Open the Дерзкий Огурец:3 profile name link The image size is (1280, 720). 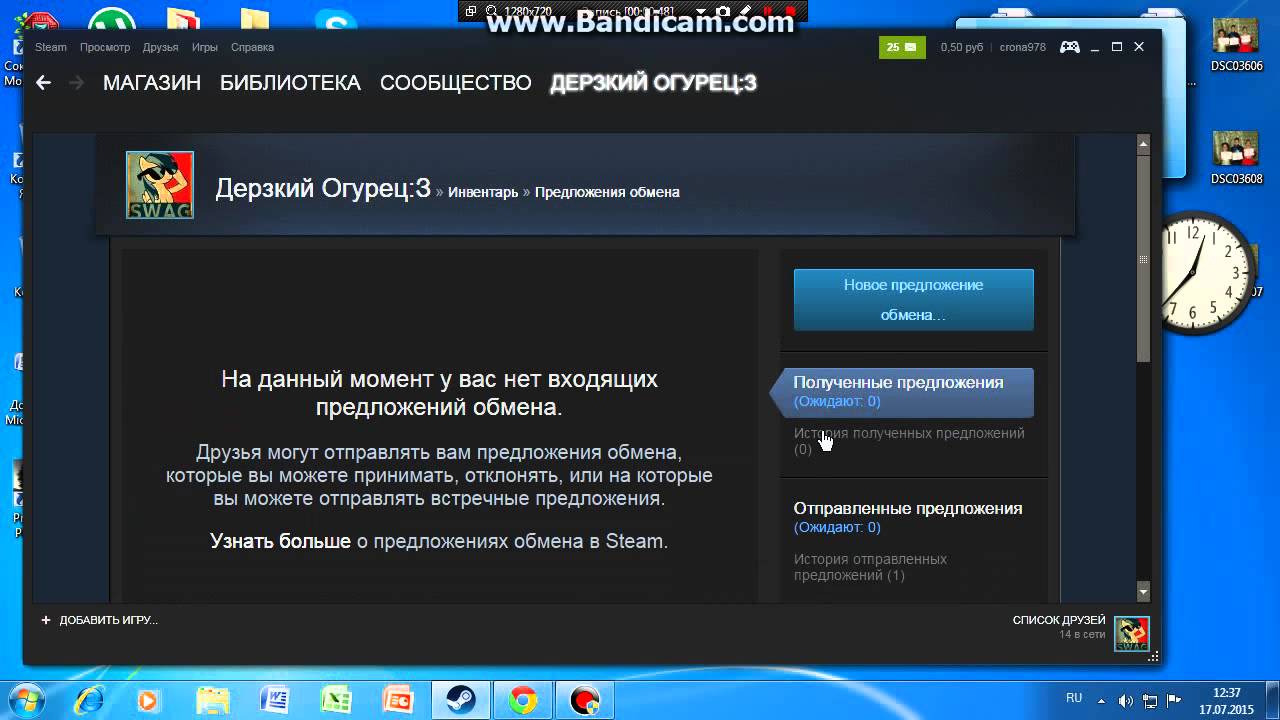click(323, 188)
